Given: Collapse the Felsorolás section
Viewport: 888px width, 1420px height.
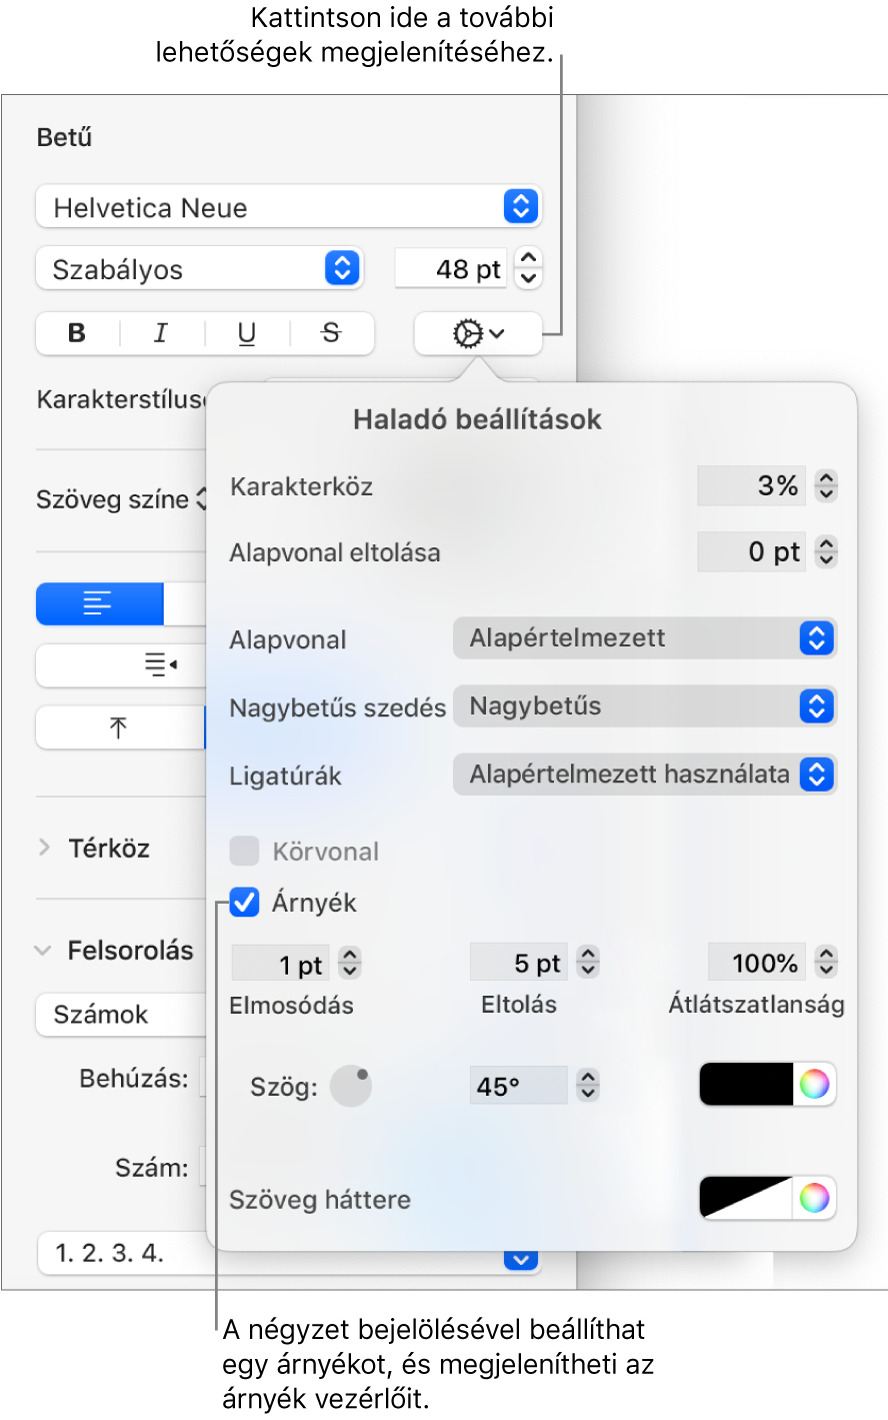Looking at the screenshot, I should 43,950.
